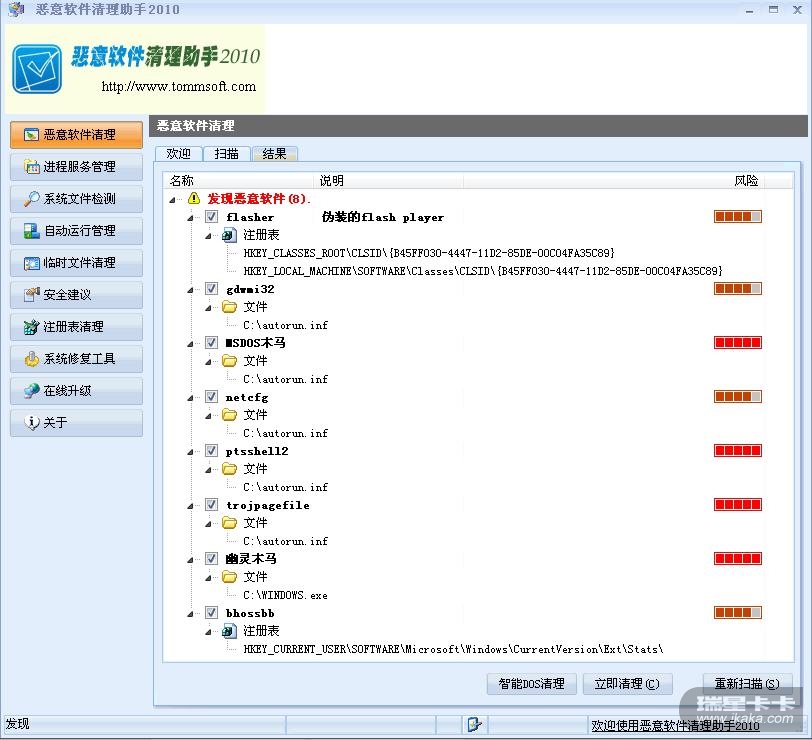
Task: Collapse the ptsshell2 tree node
Action: [190, 452]
